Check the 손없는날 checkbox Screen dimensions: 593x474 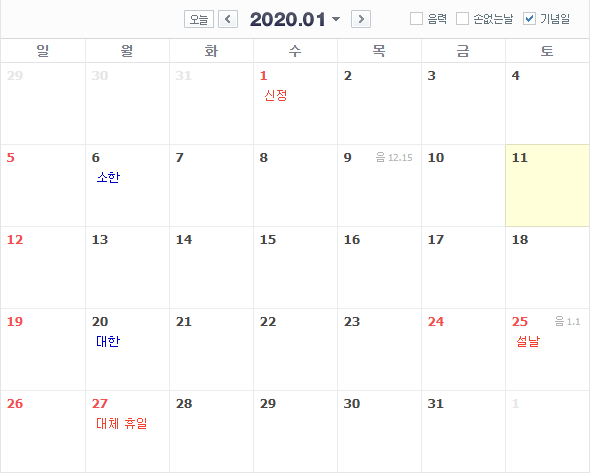click(462, 18)
